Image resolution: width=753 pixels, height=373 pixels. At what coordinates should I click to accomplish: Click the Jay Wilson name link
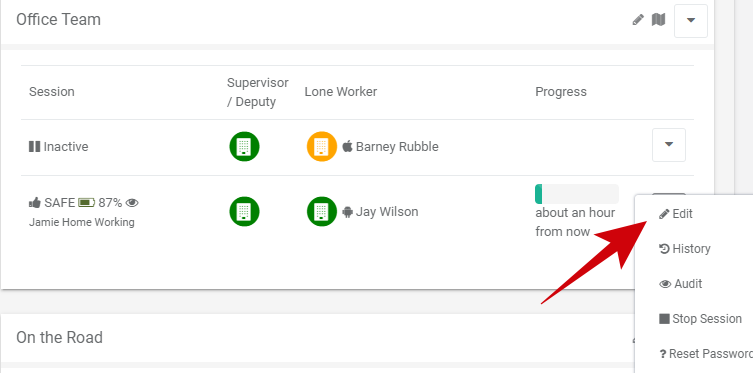point(387,212)
